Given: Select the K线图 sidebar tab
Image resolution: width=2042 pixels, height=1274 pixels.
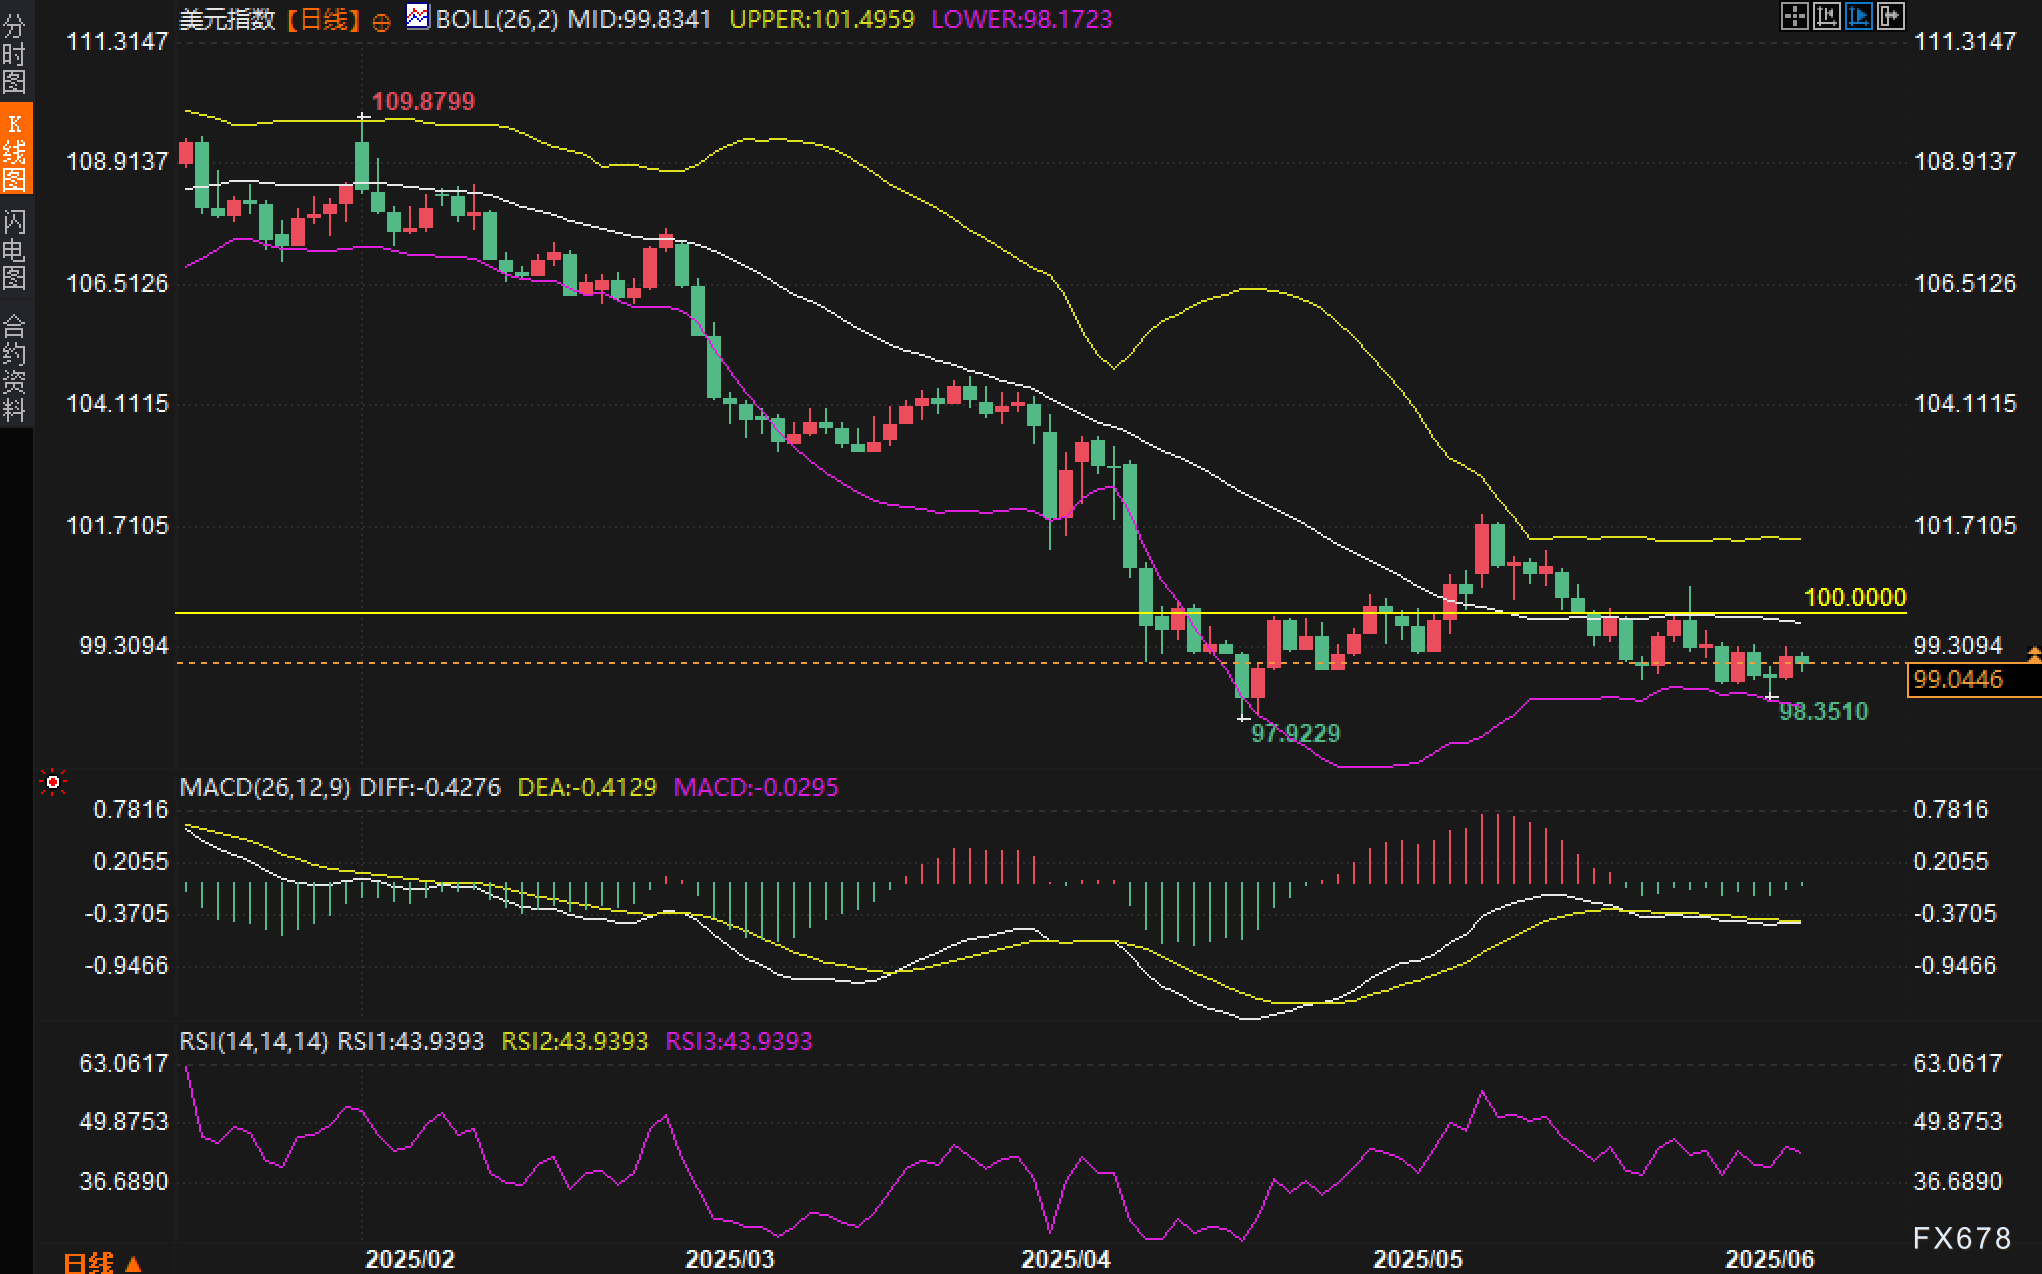Looking at the screenshot, I should pos(15,150).
